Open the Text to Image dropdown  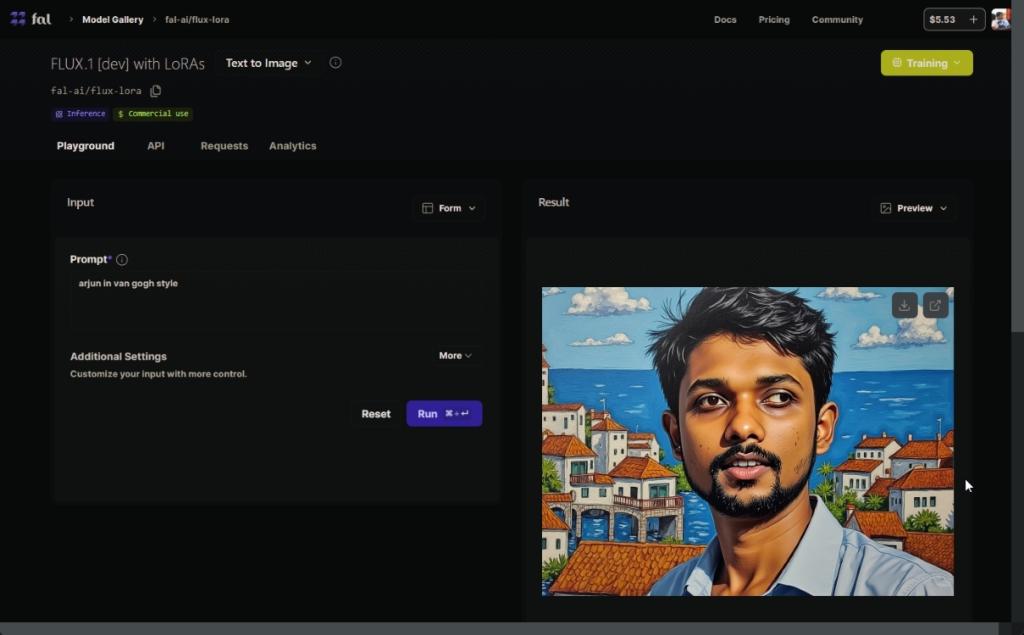point(268,63)
